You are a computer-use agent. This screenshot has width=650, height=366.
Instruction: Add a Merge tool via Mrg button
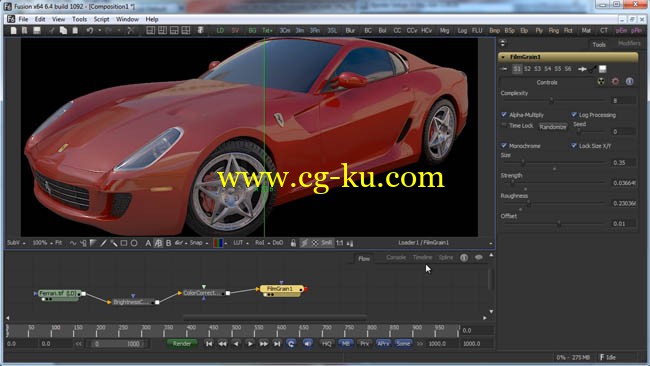444,31
